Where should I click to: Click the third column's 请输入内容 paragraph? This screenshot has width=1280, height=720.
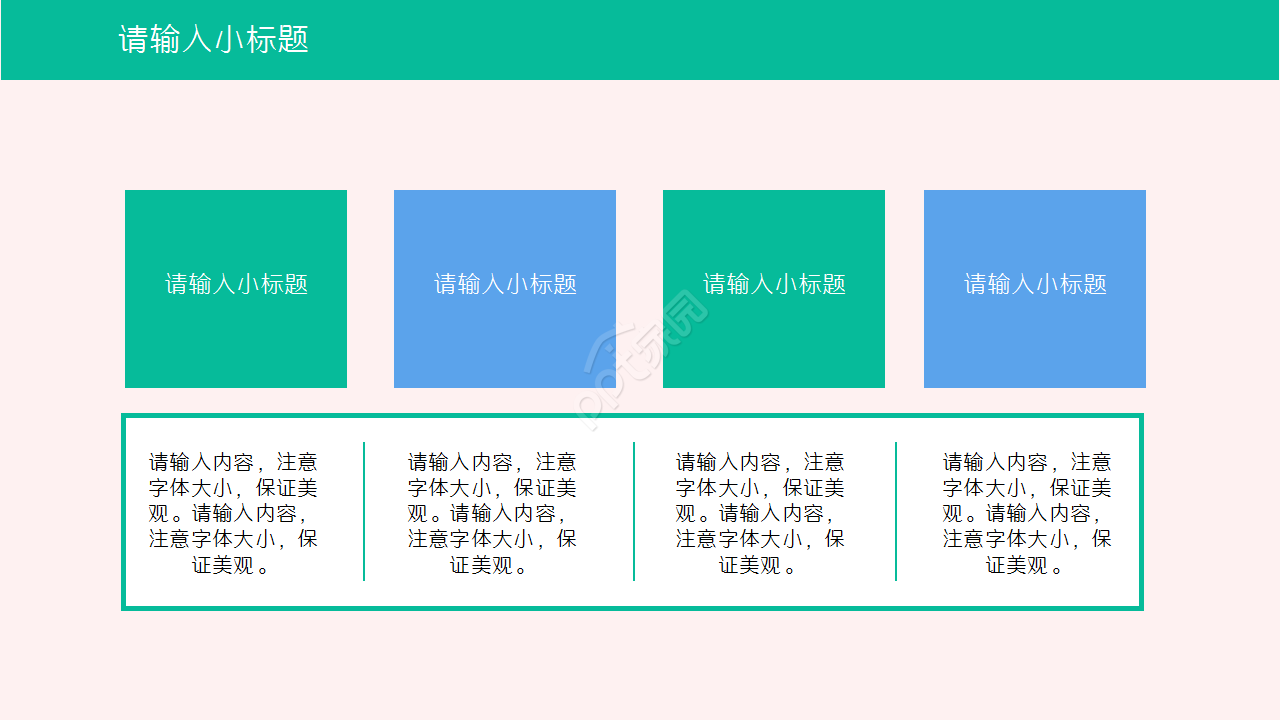click(x=760, y=513)
